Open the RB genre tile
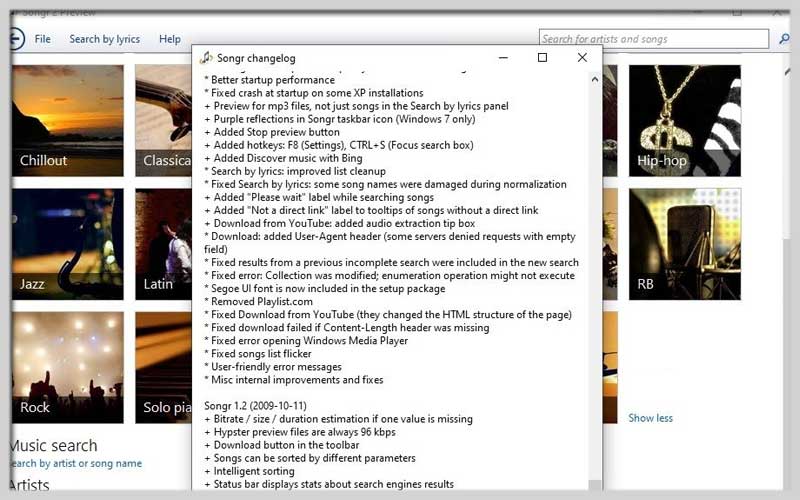The width and height of the screenshot is (800, 500). 685,244
